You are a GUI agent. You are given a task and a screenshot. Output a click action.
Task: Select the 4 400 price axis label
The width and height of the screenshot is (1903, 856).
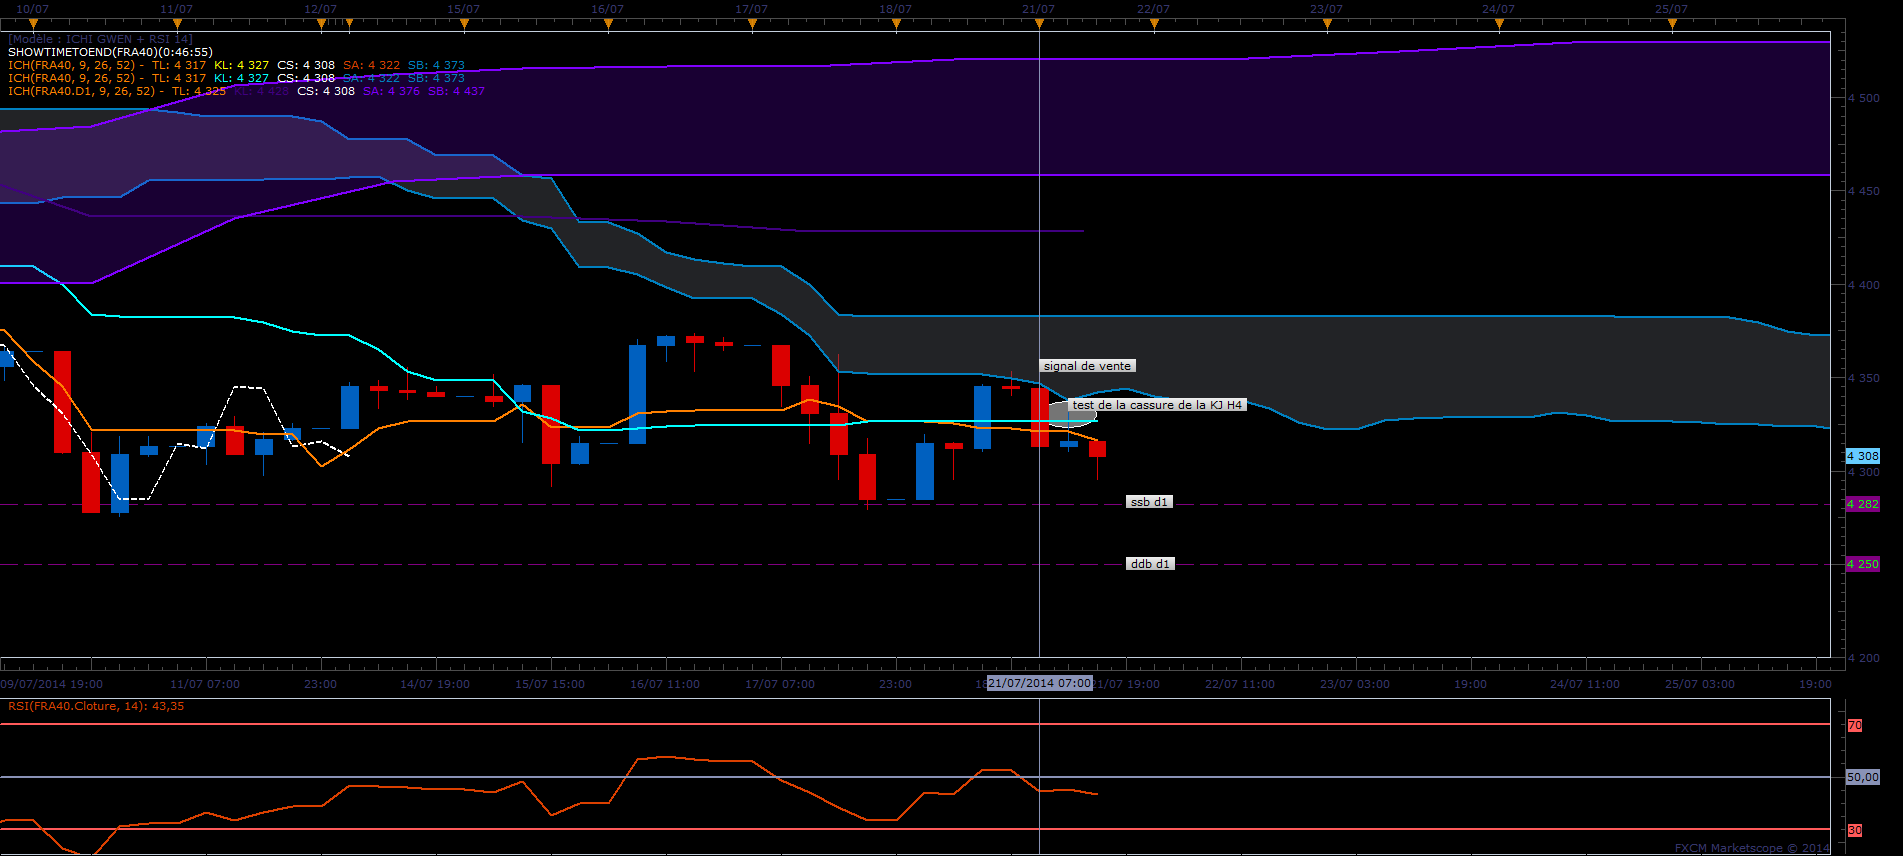click(1863, 285)
